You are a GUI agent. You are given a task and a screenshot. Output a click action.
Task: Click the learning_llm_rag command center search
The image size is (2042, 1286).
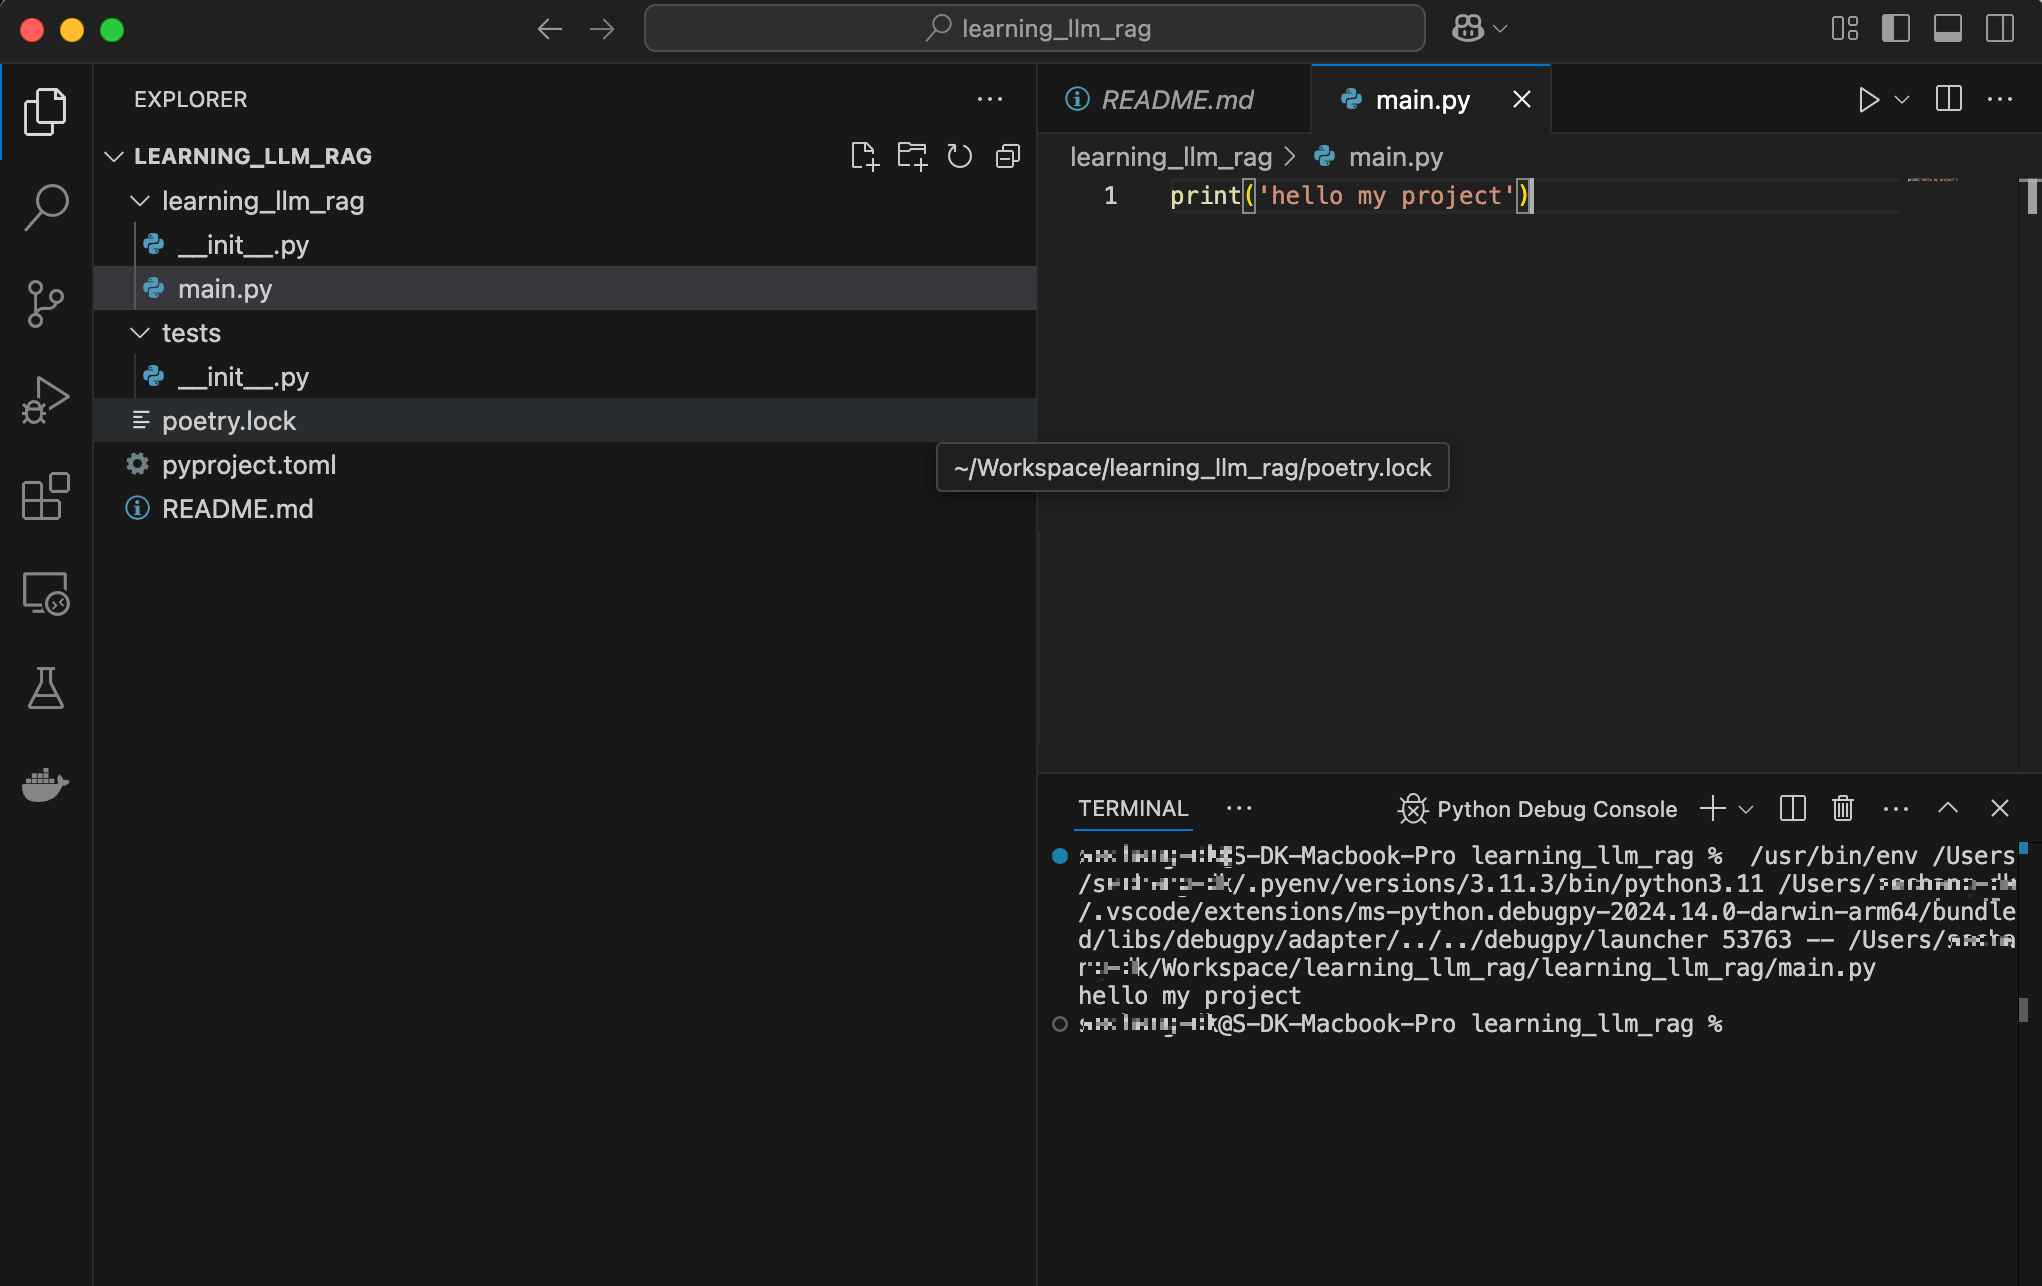click(1035, 29)
